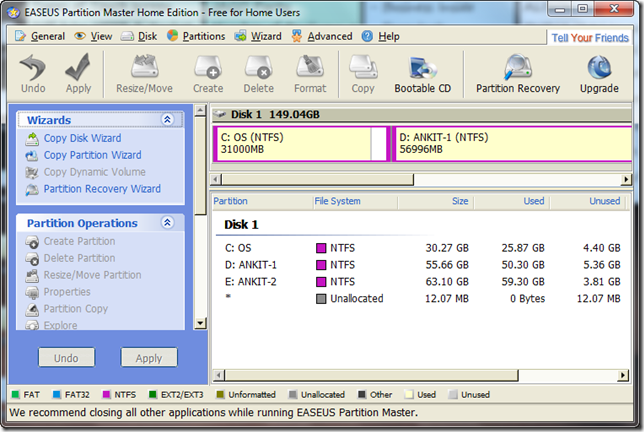Click the bottom-left Apply button
Screen dimensions: 644x432
(149, 358)
